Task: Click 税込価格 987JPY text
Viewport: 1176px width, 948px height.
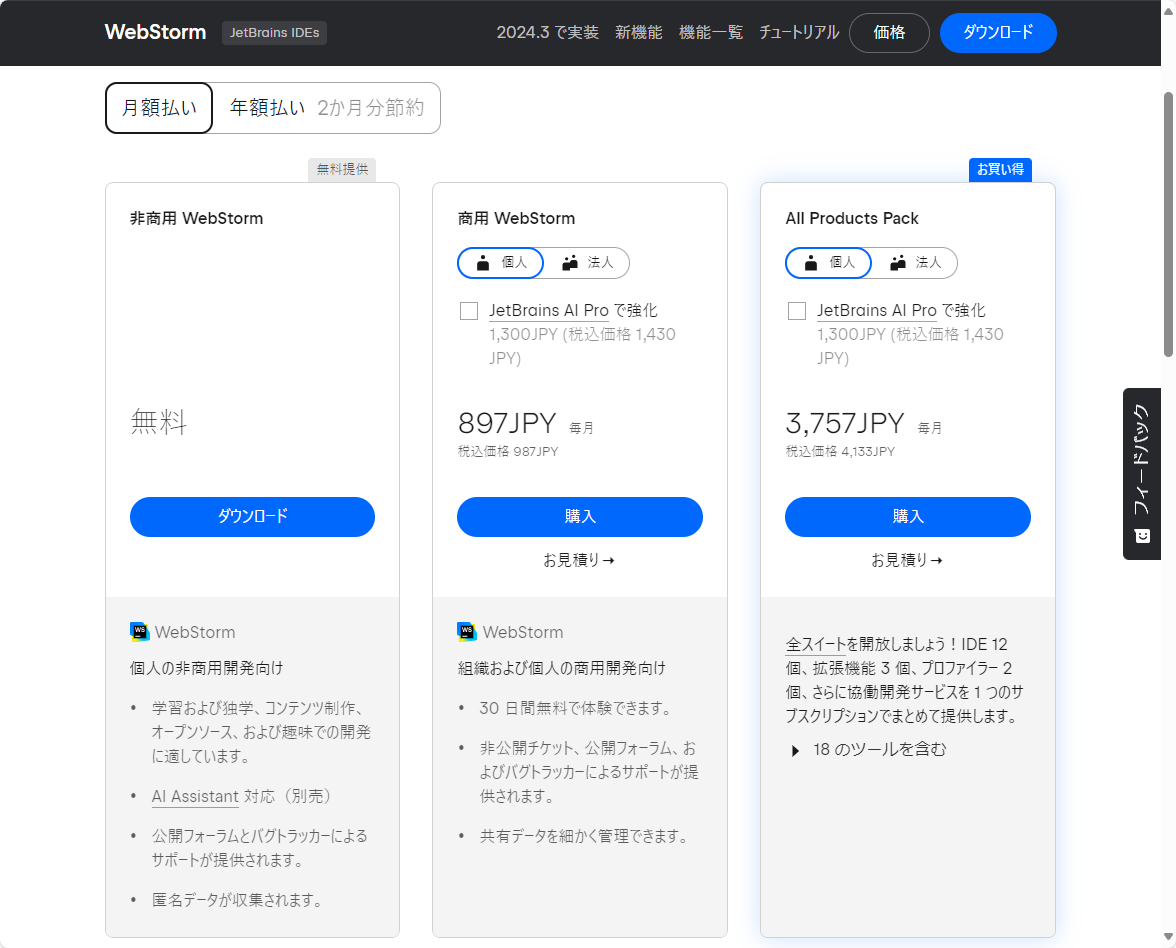Action: pos(508,452)
